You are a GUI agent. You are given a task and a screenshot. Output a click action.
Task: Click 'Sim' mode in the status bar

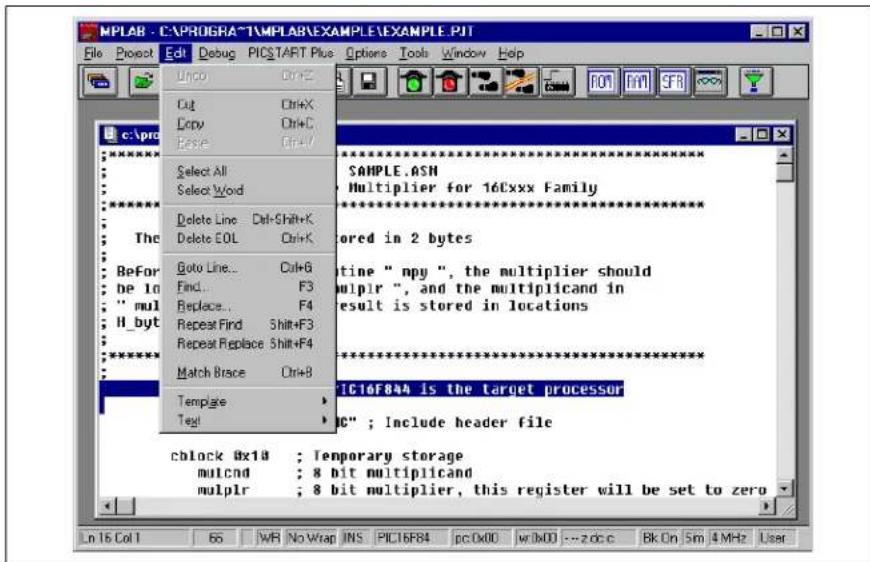pos(694,538)
